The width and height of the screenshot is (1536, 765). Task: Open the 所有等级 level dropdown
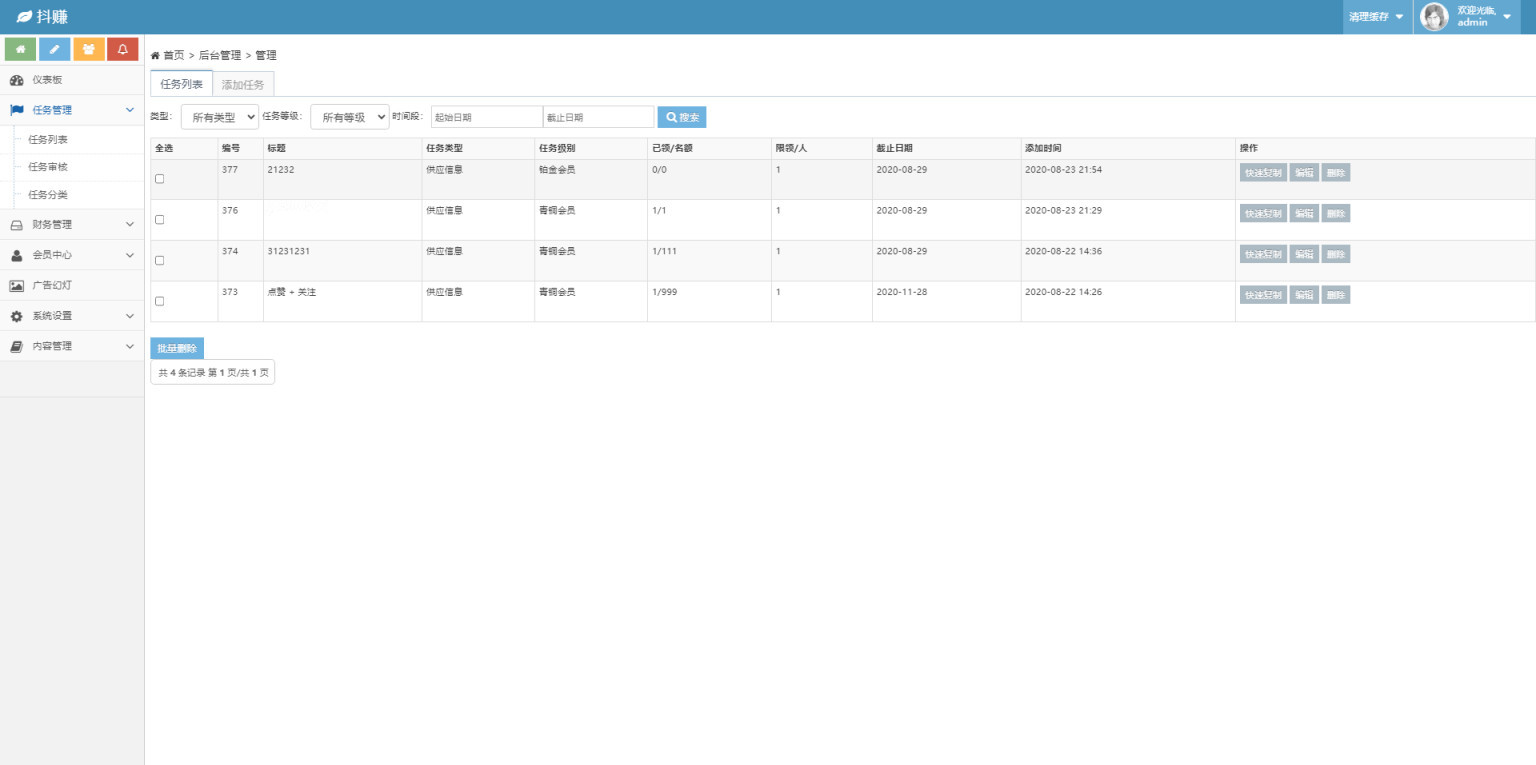click(x=349, y=117)
